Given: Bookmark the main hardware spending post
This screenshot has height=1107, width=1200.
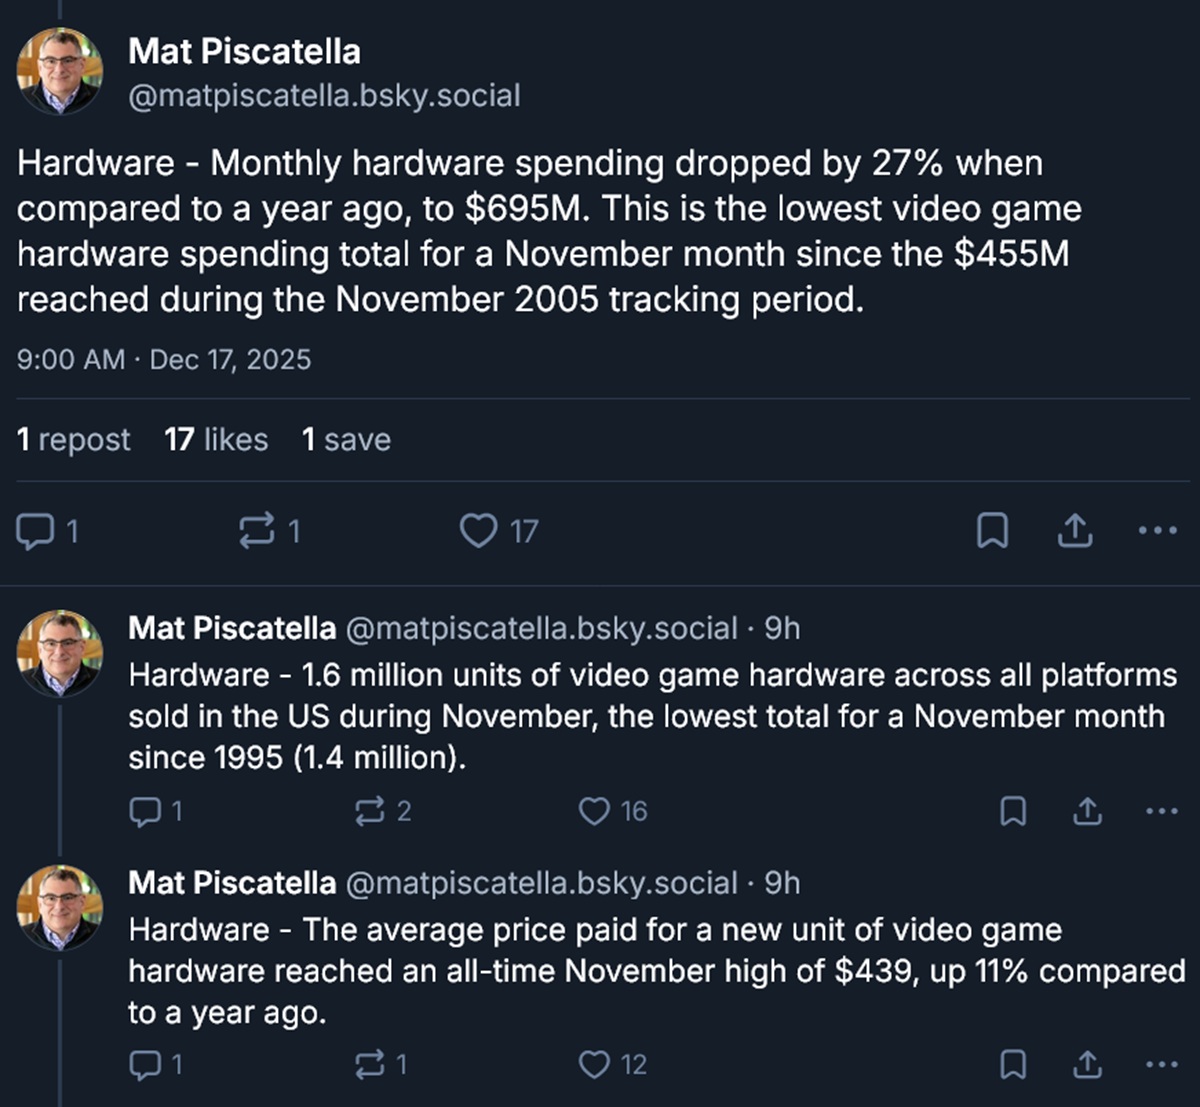Looking at the screenshot, I should point(992,531).
